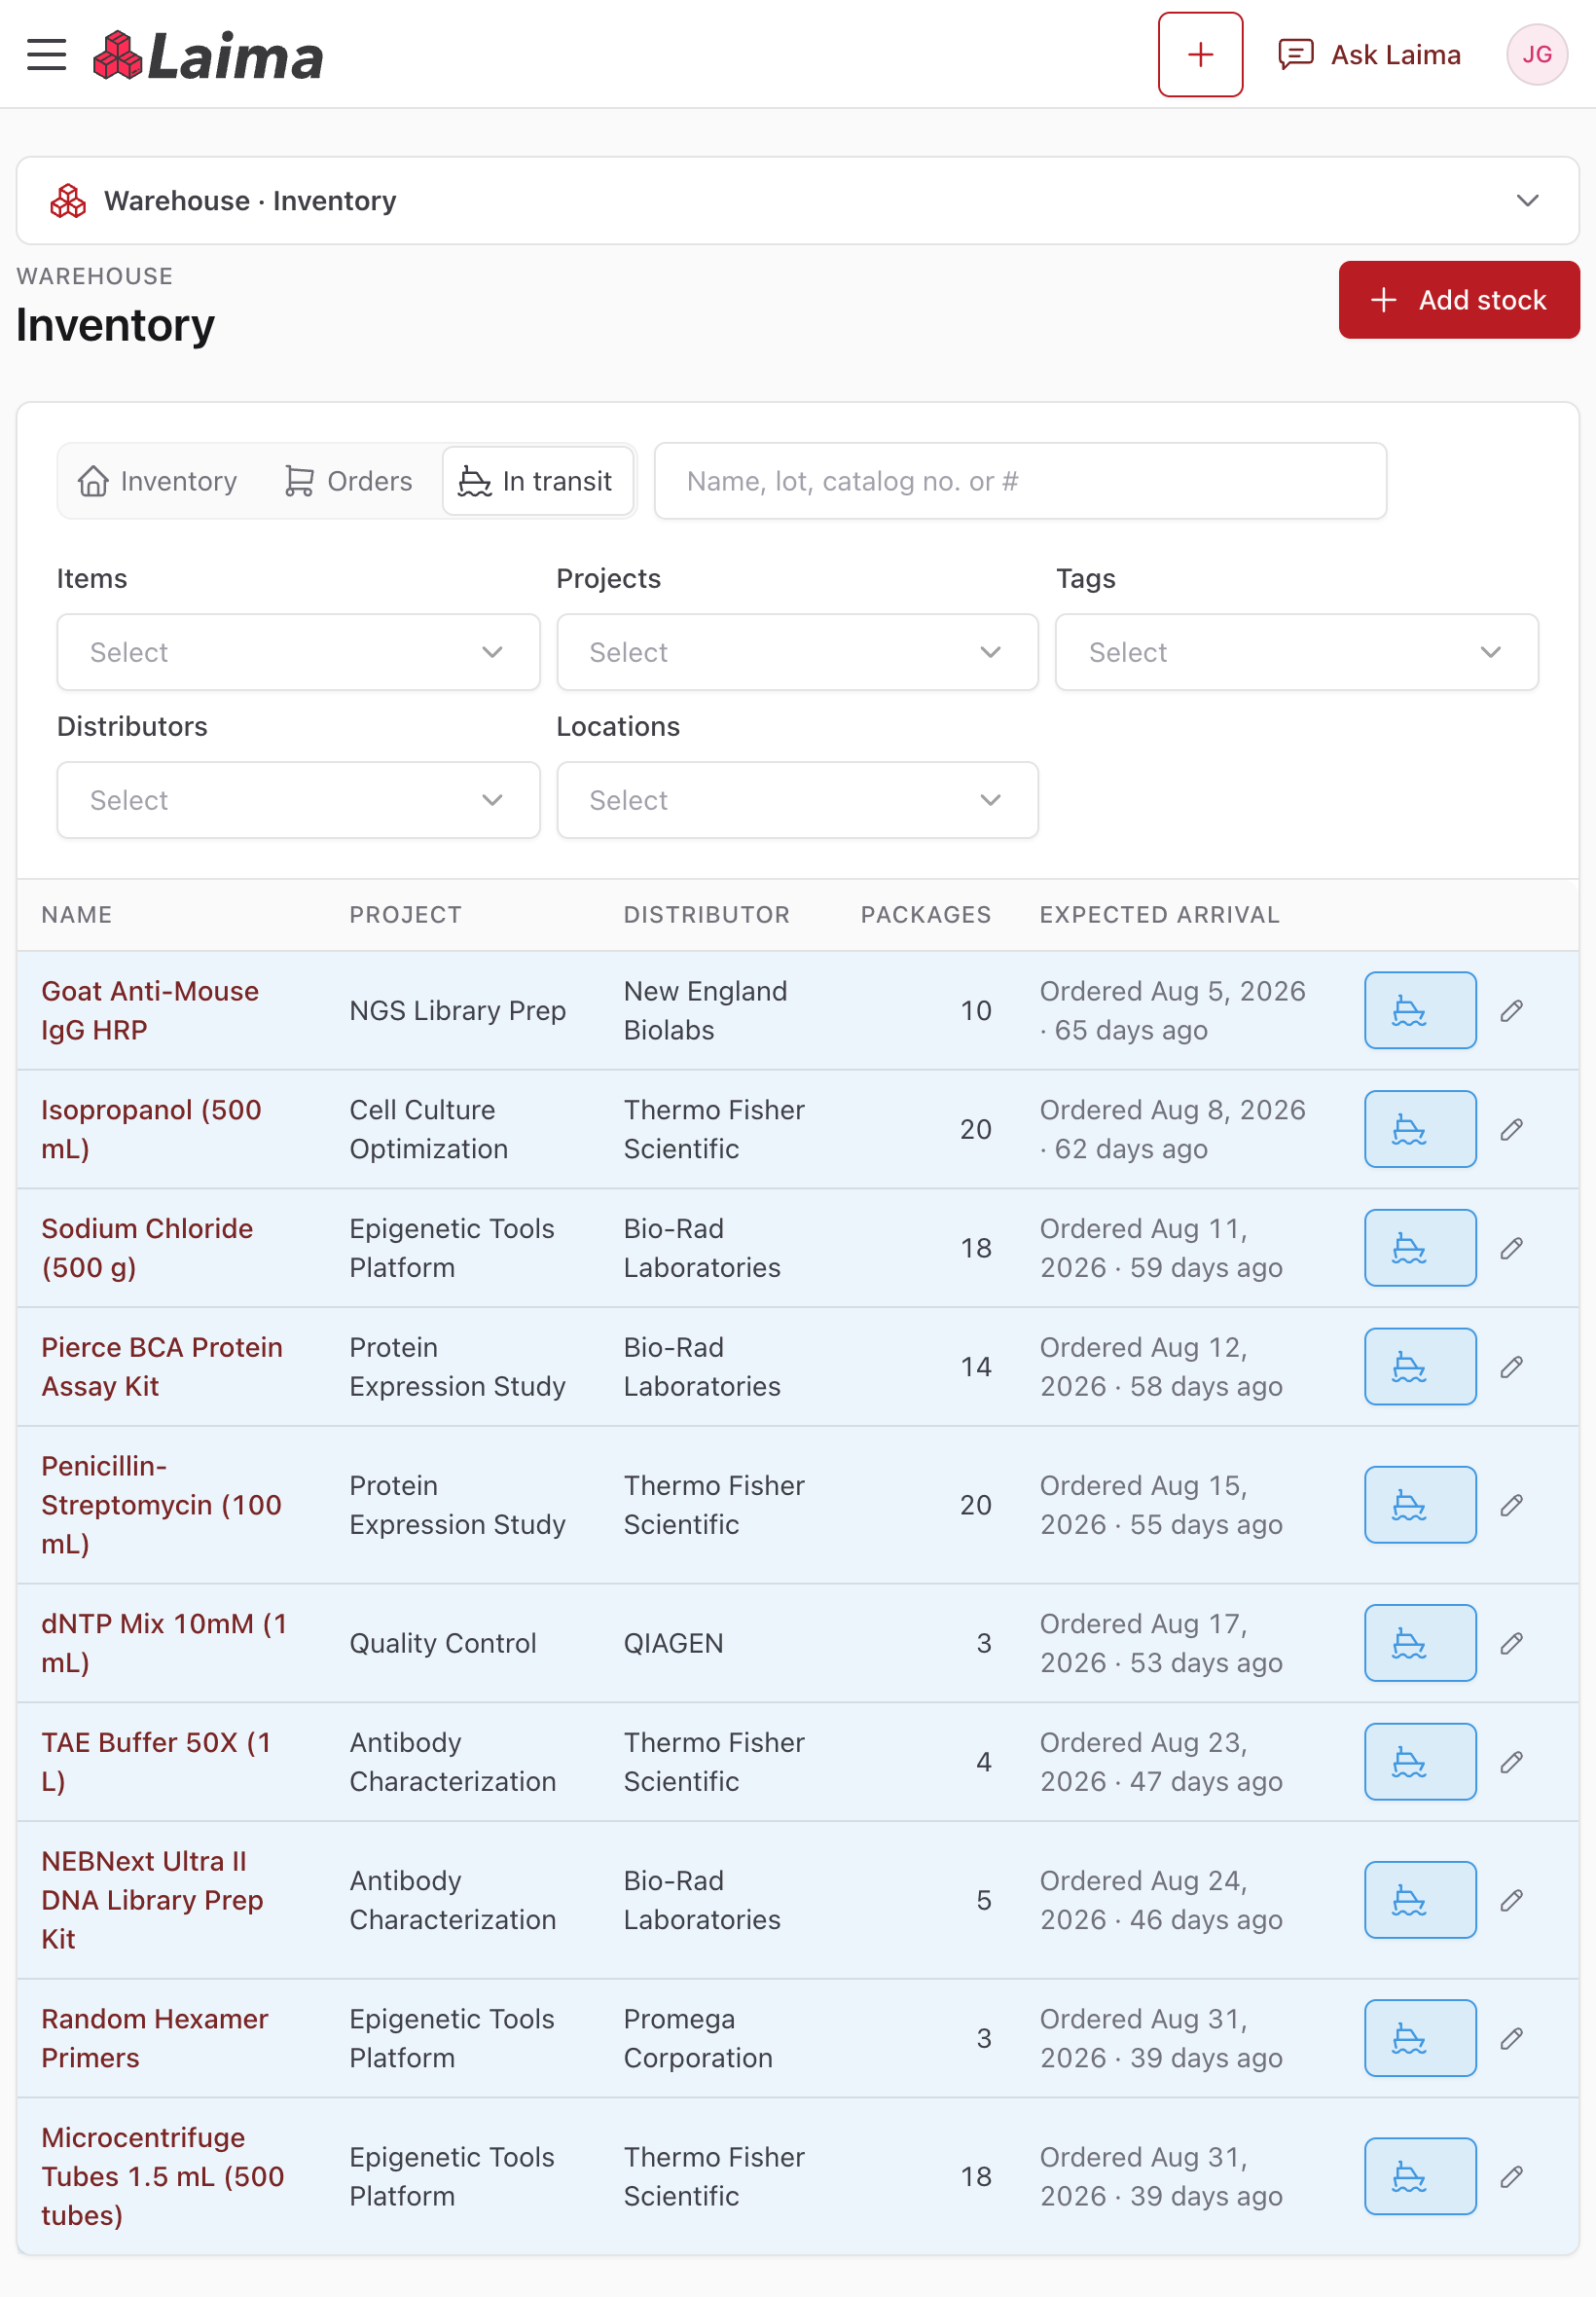Click the Packages column header
The image size is (1596, 2297).
coord(925,915)
